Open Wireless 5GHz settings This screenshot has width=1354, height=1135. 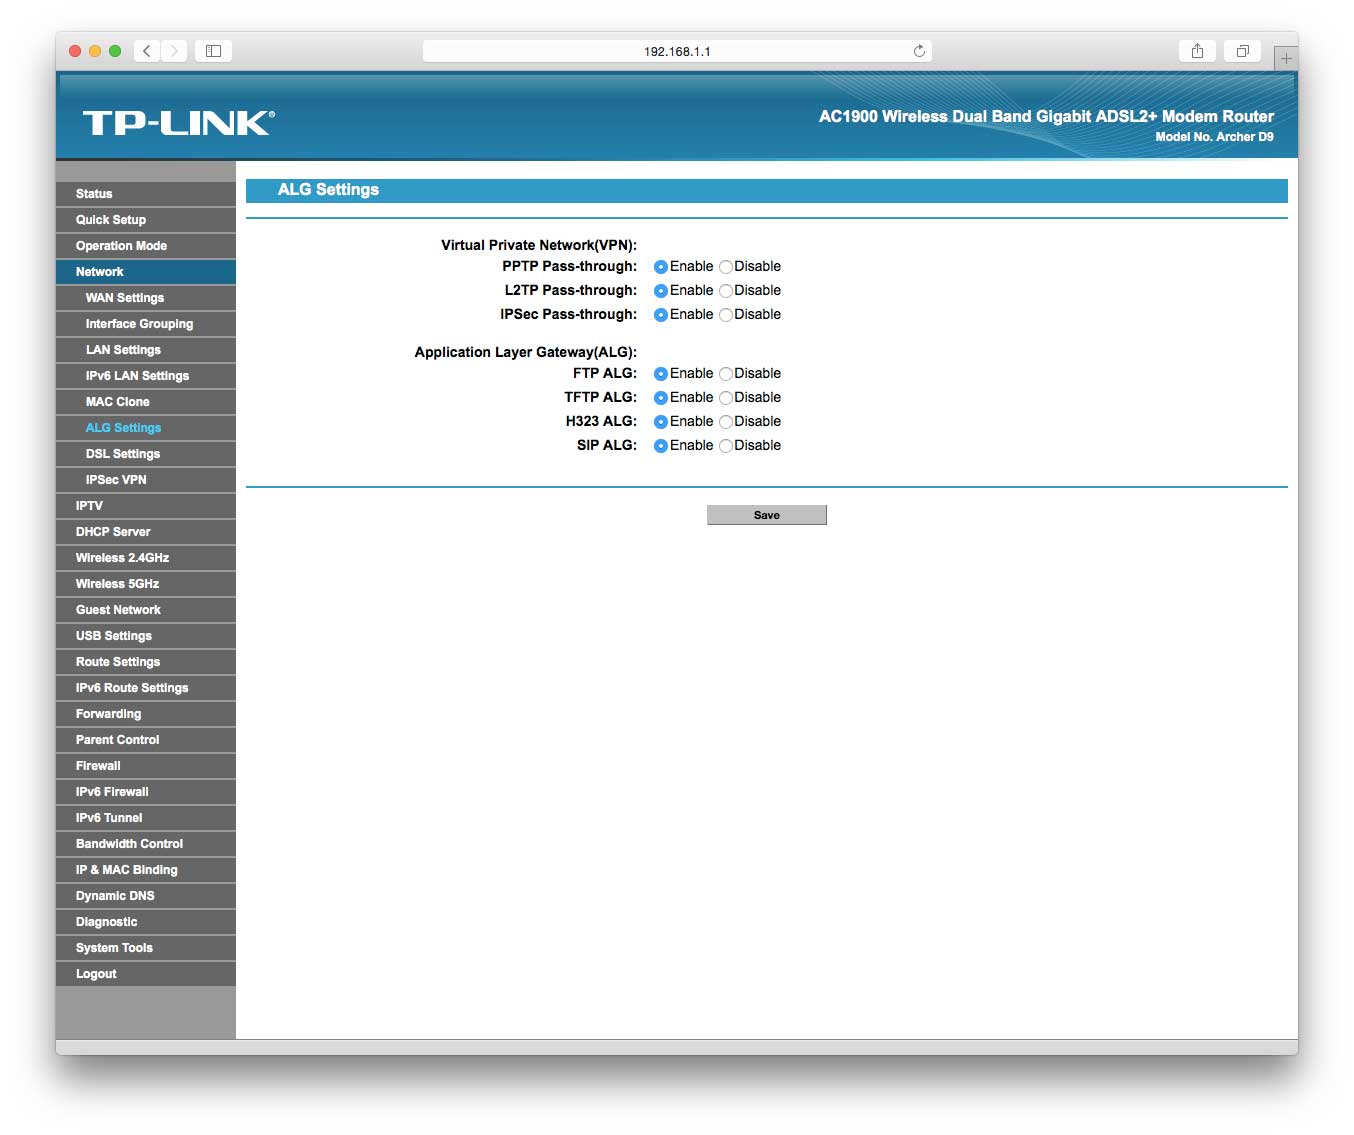[146, 584]
